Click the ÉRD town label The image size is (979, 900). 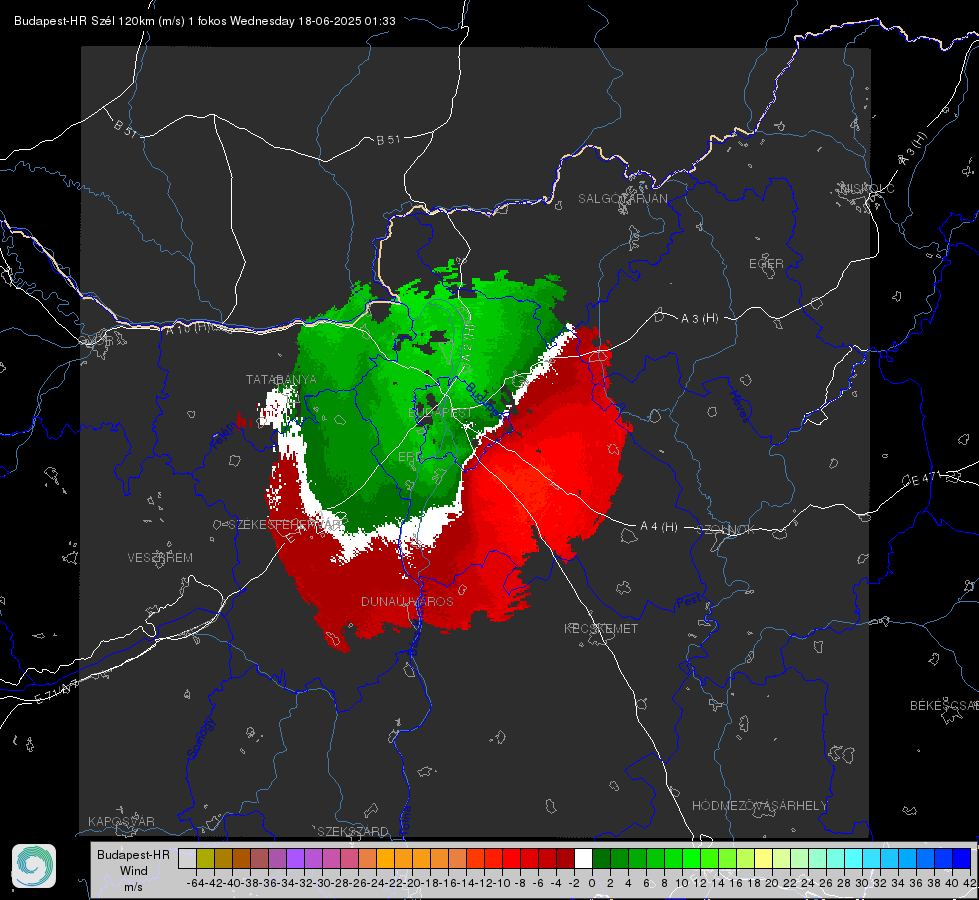point(410,457)
